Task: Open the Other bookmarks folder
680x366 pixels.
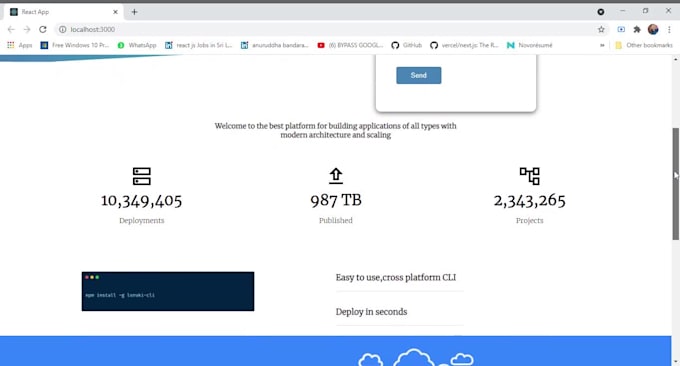Action: pos(644,45)
